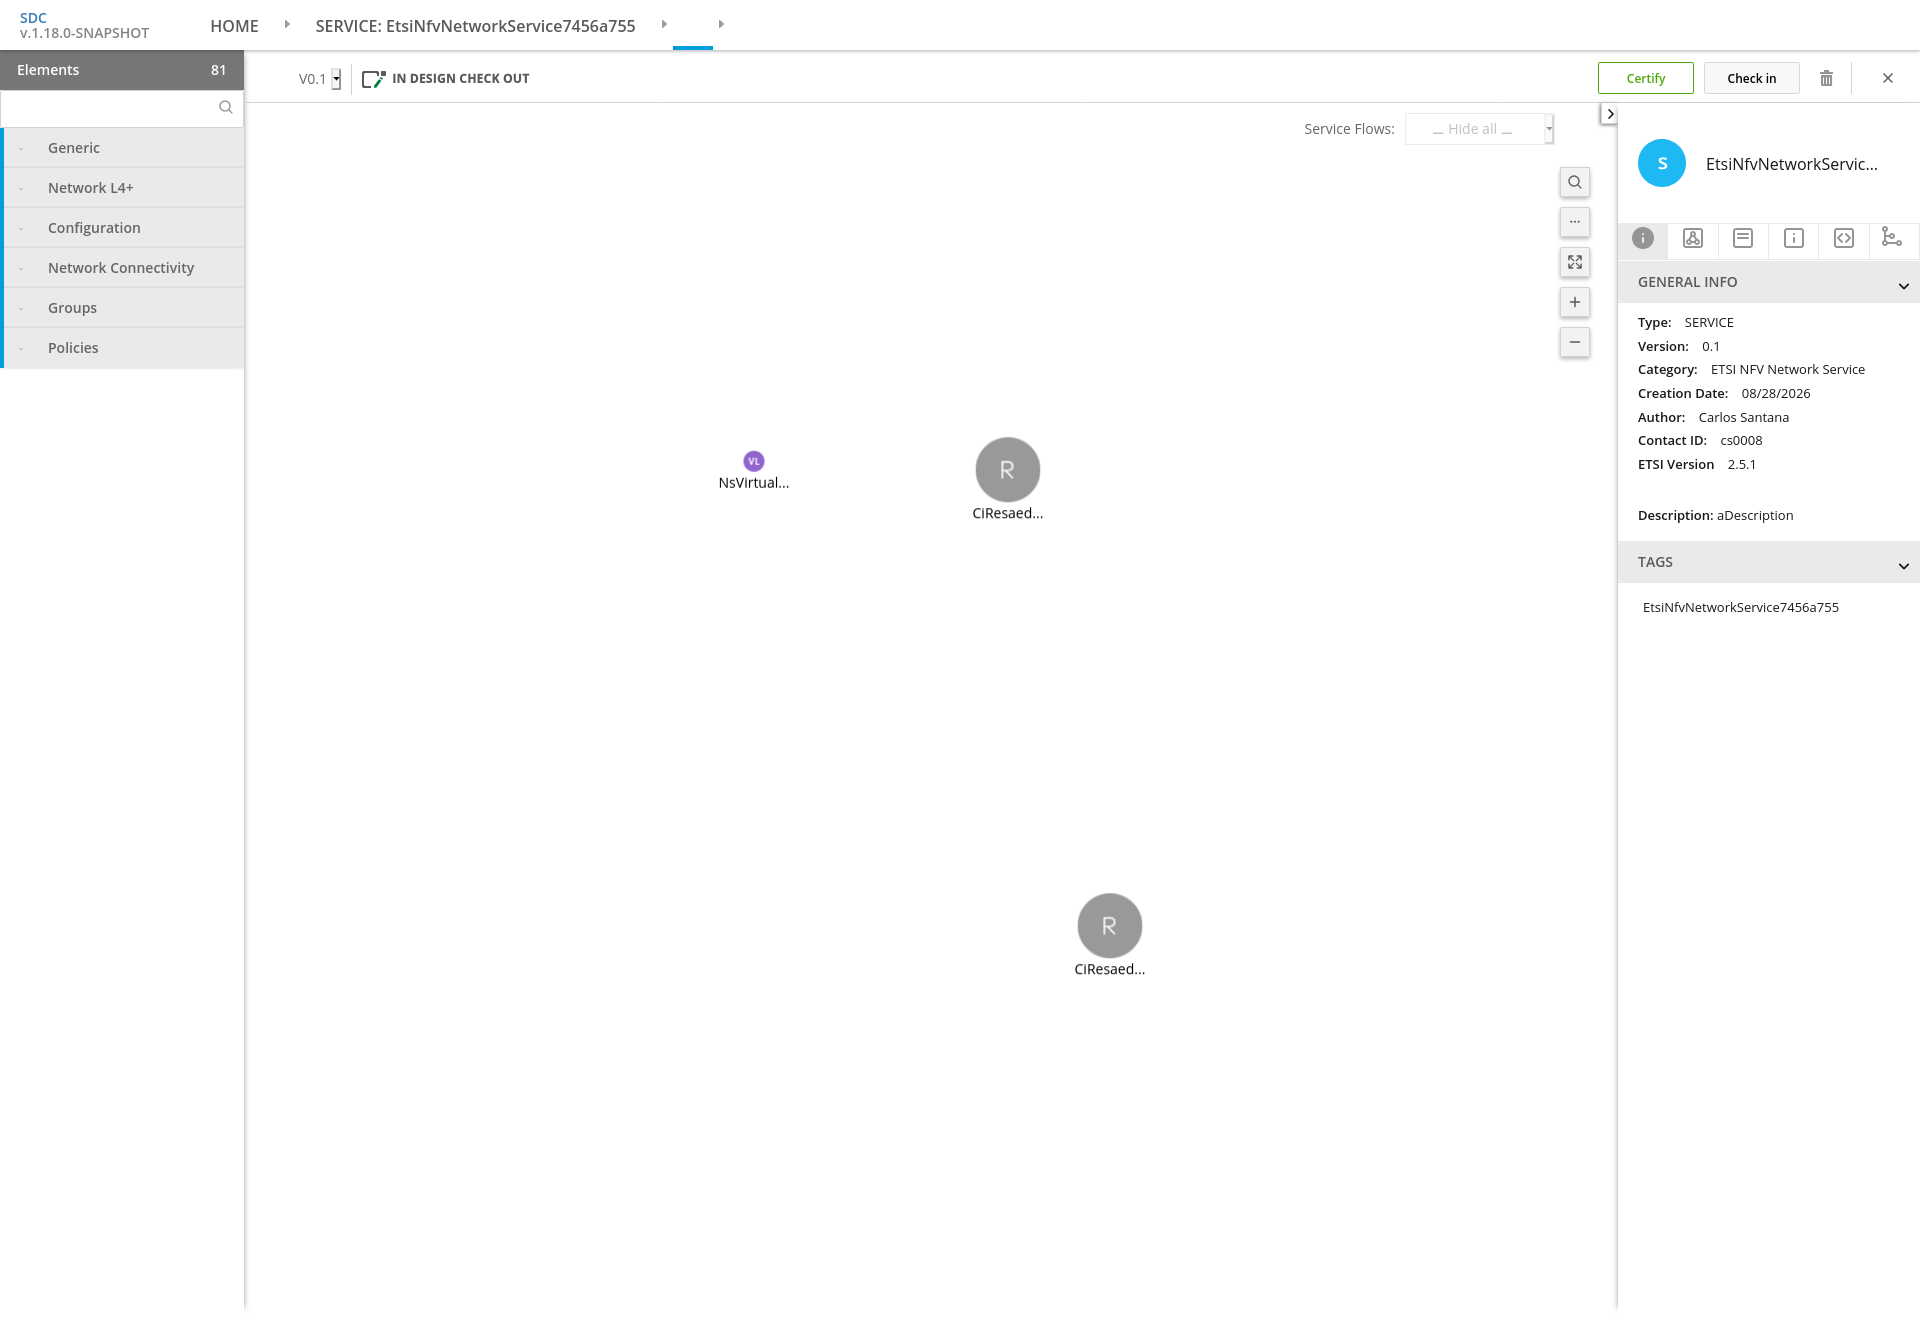
Task: Delete the service using trash icon
Action: click(x=1826, y=78)
